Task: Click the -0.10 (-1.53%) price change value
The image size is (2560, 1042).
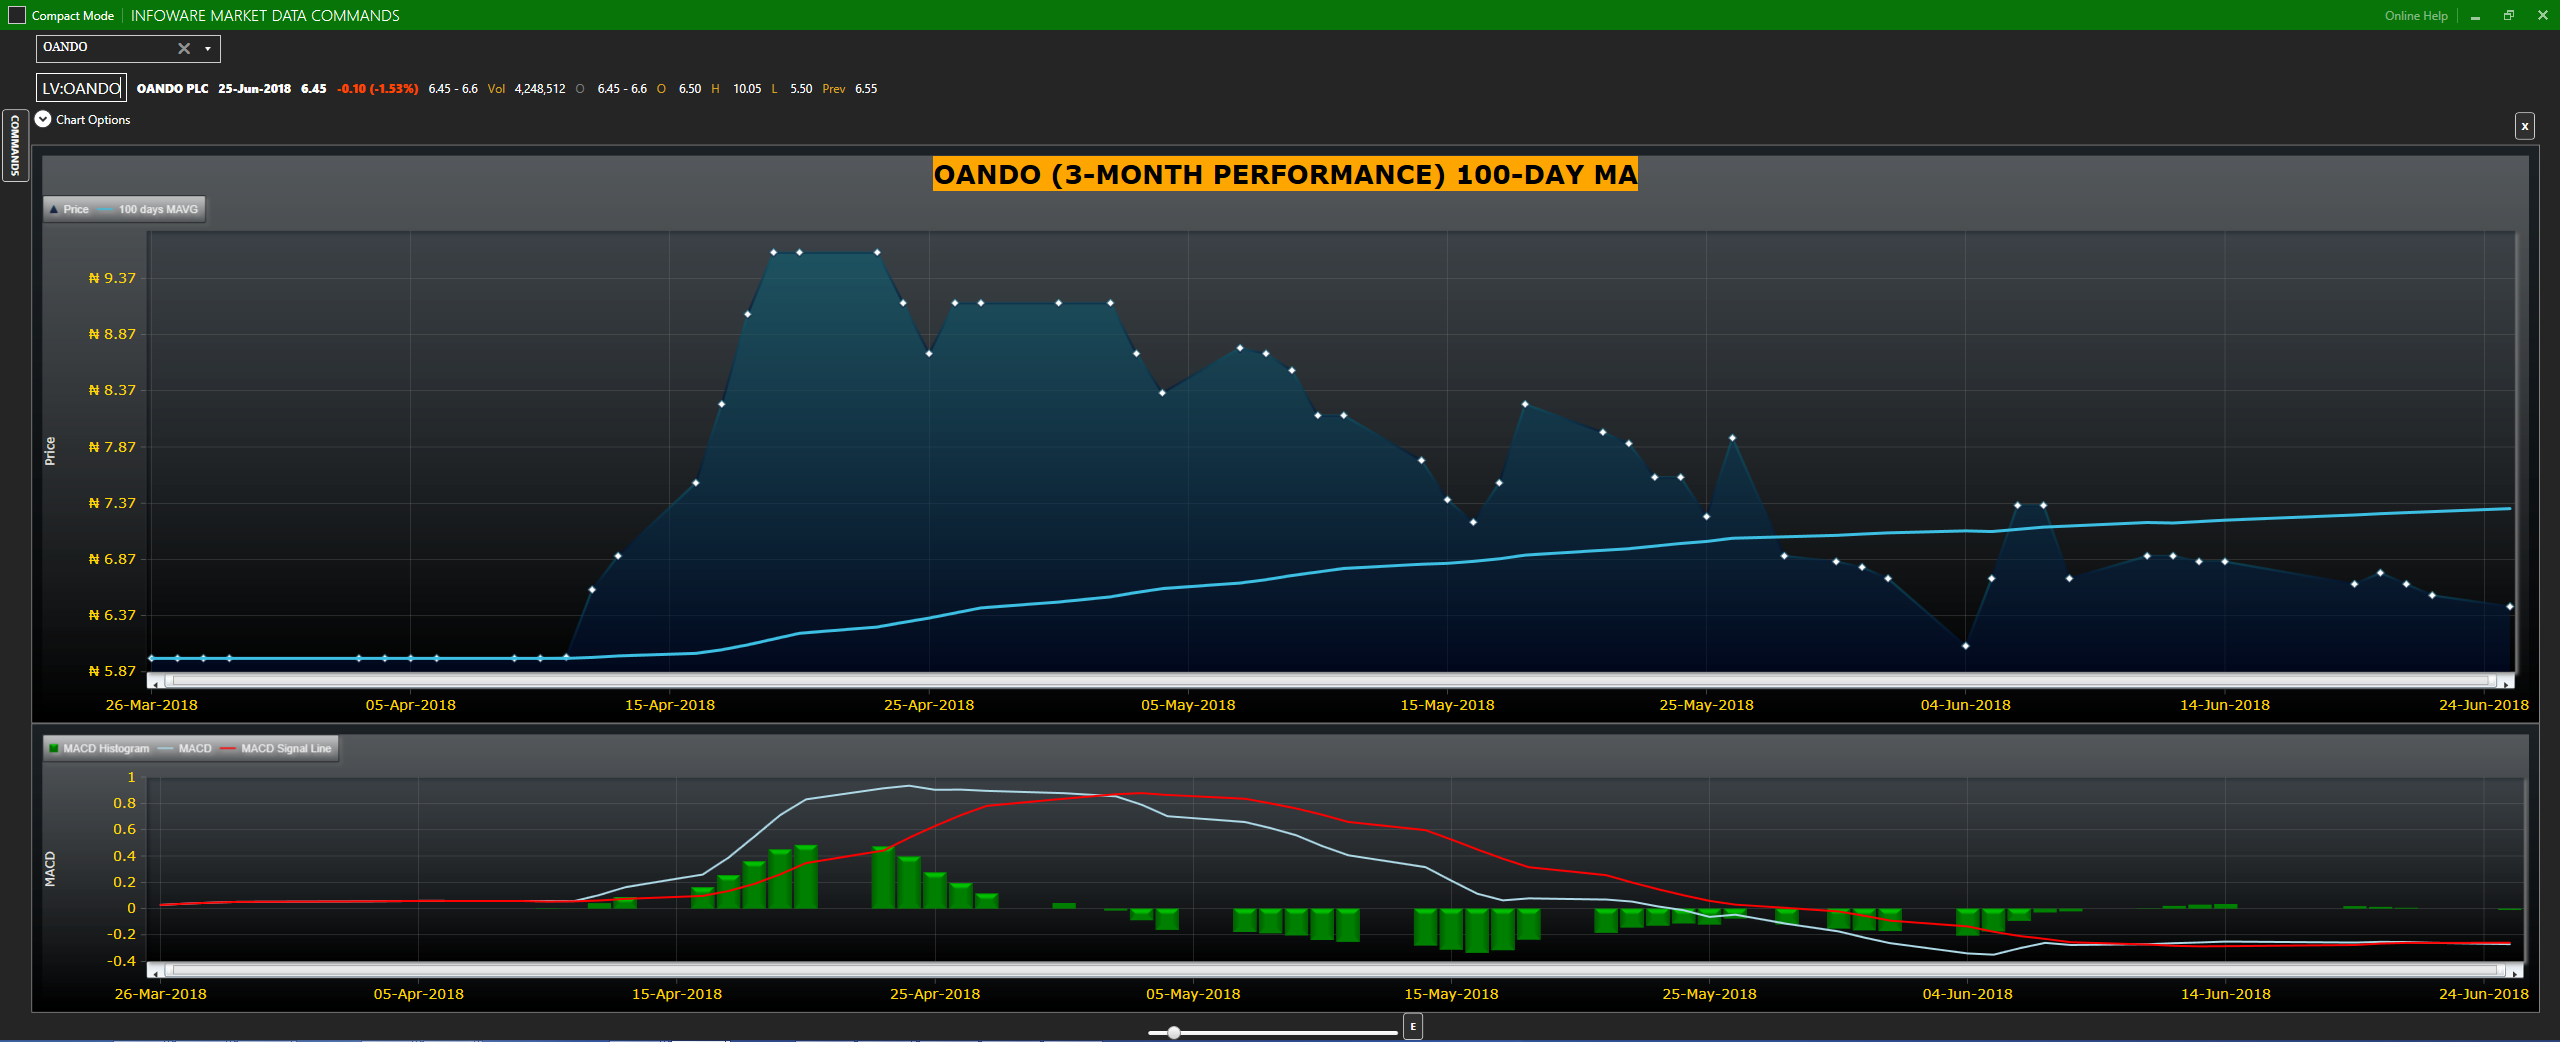Action: (377, 88)
